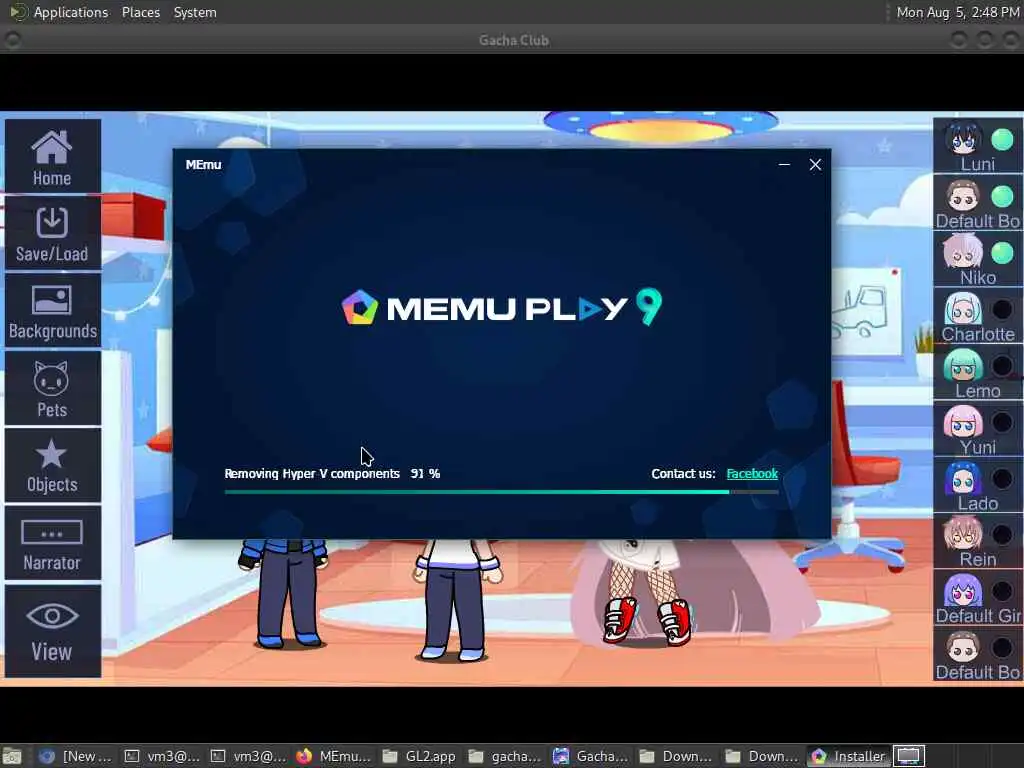Select the Lado character avatar
Viewport: 1024px width, 768px height.
click(963, 479)
